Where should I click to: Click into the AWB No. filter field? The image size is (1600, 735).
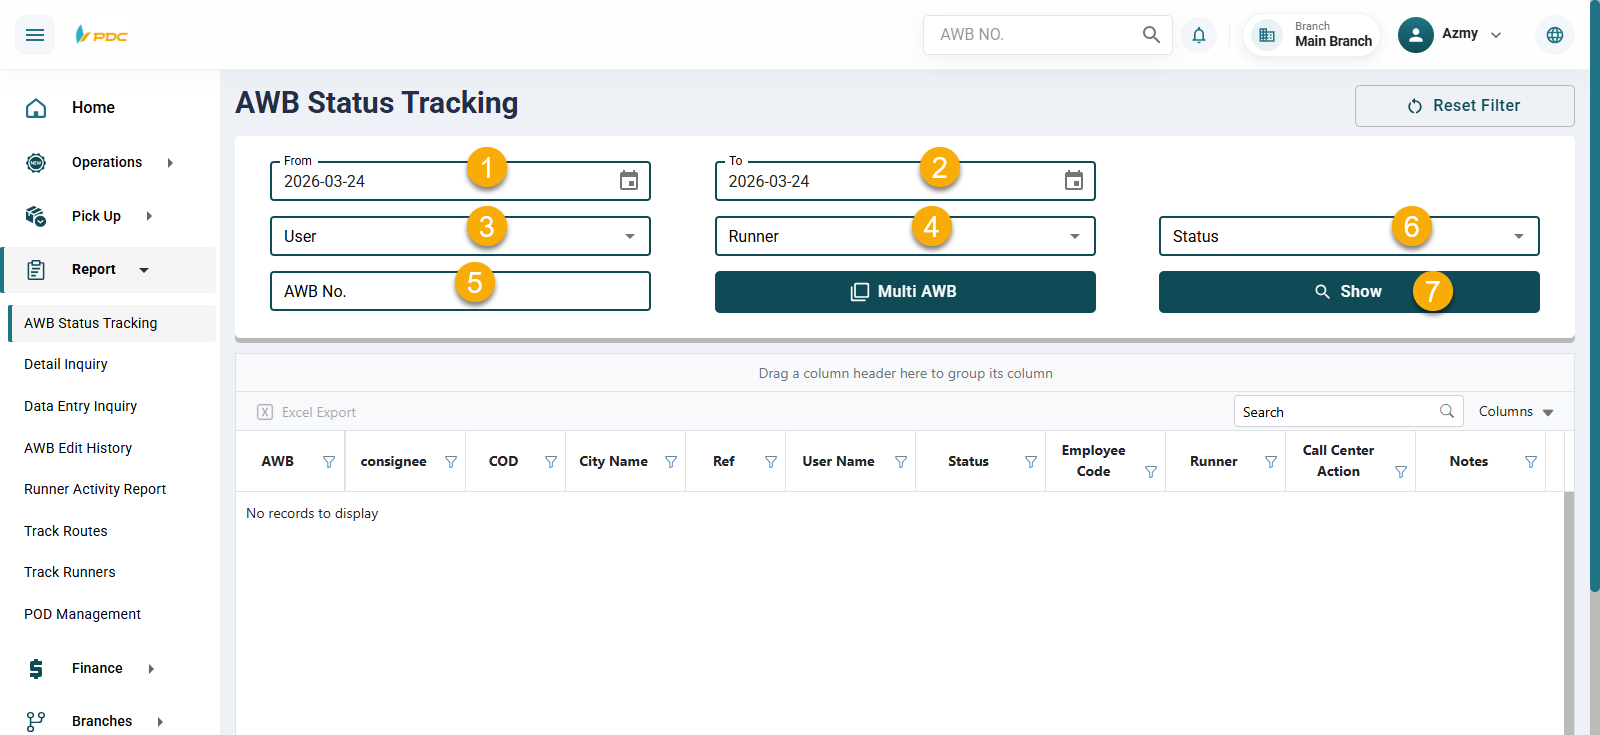point(460,291)
